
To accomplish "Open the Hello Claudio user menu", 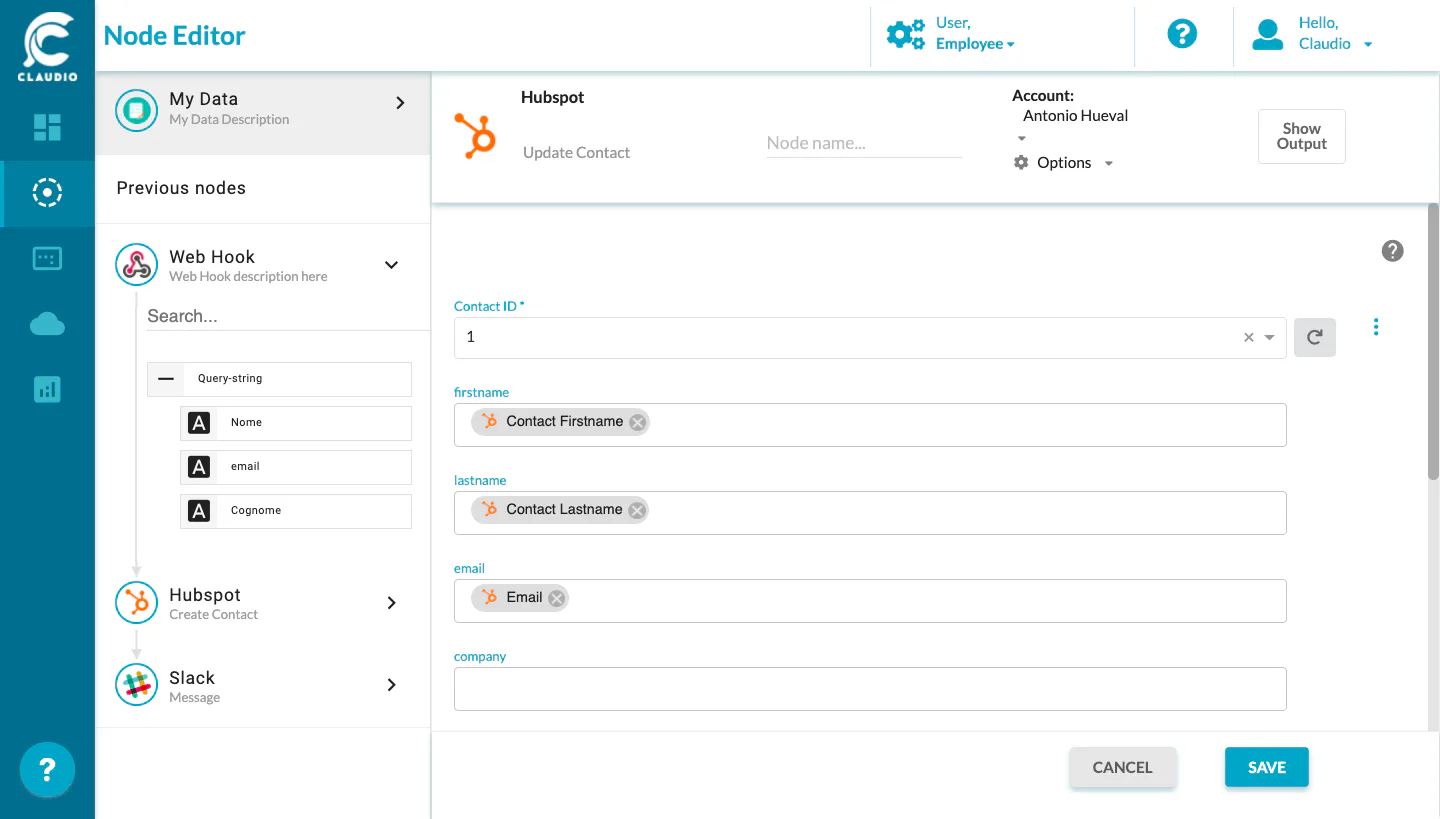I will 1368,44.
